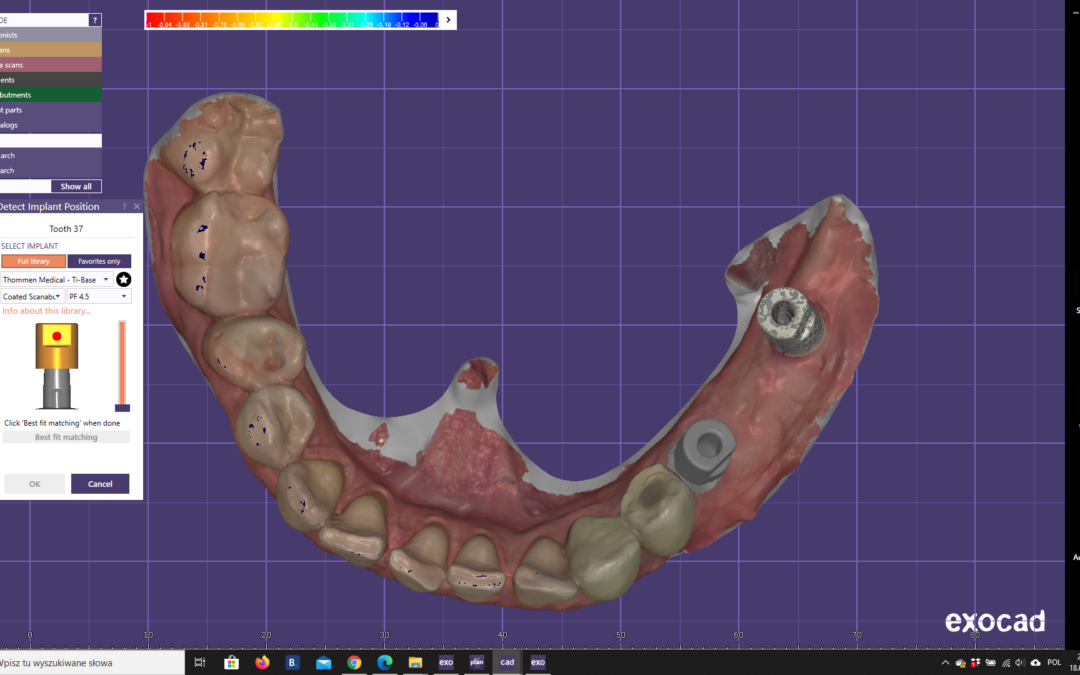
Task: Click the red dot on scanbody preview
Action: point(57,336)
